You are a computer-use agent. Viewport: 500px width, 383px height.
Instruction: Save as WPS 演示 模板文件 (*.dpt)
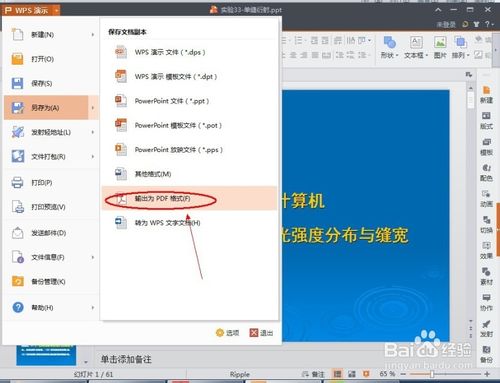(189, 77)
